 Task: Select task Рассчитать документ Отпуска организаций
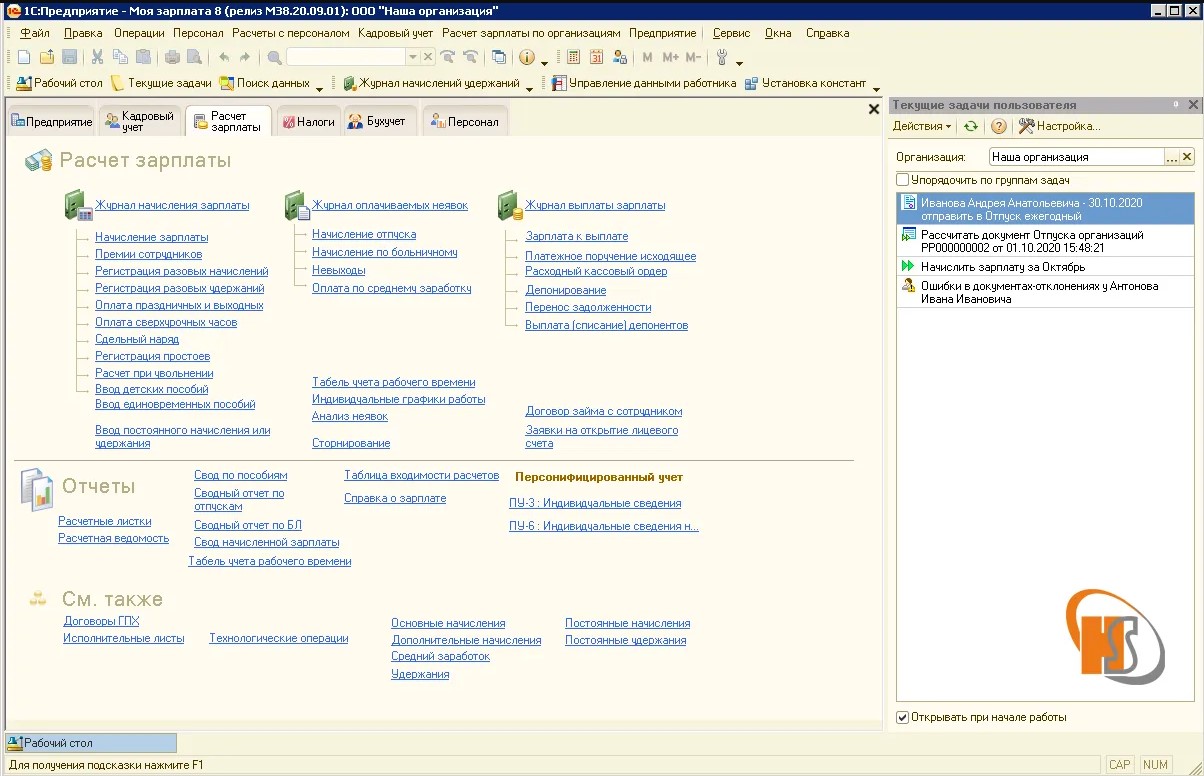(1047, 241)
